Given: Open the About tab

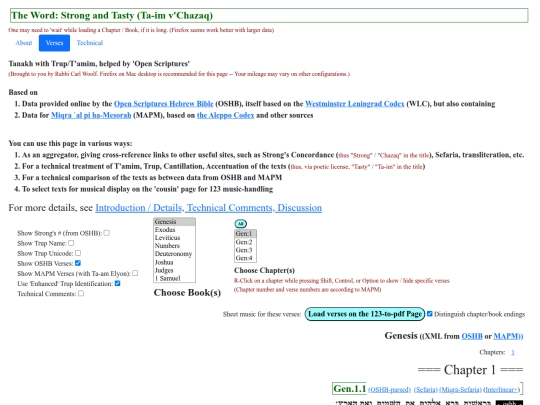Looking at the screenshot, I should (23, 43).
